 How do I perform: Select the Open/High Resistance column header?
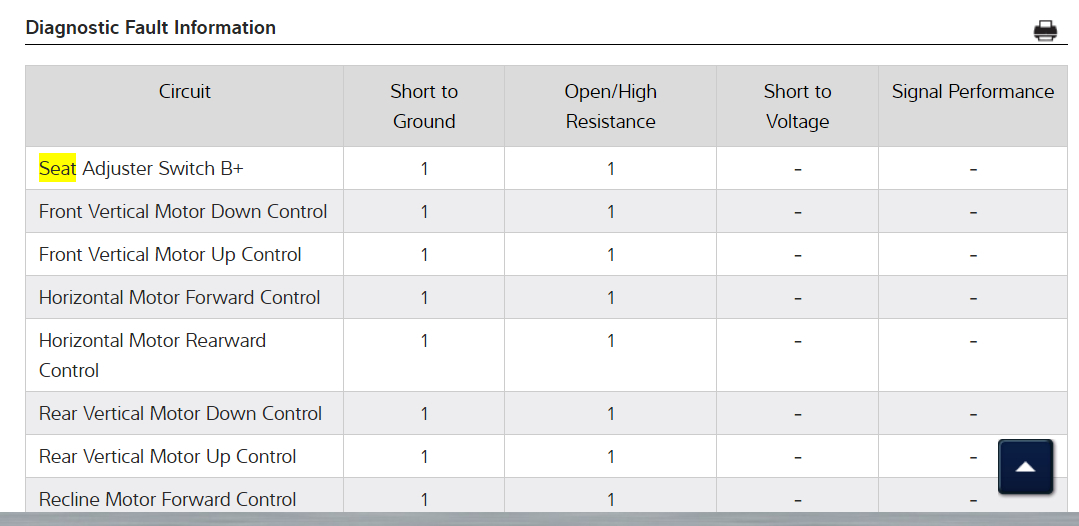pyautogui.click(x=610, y=106)
